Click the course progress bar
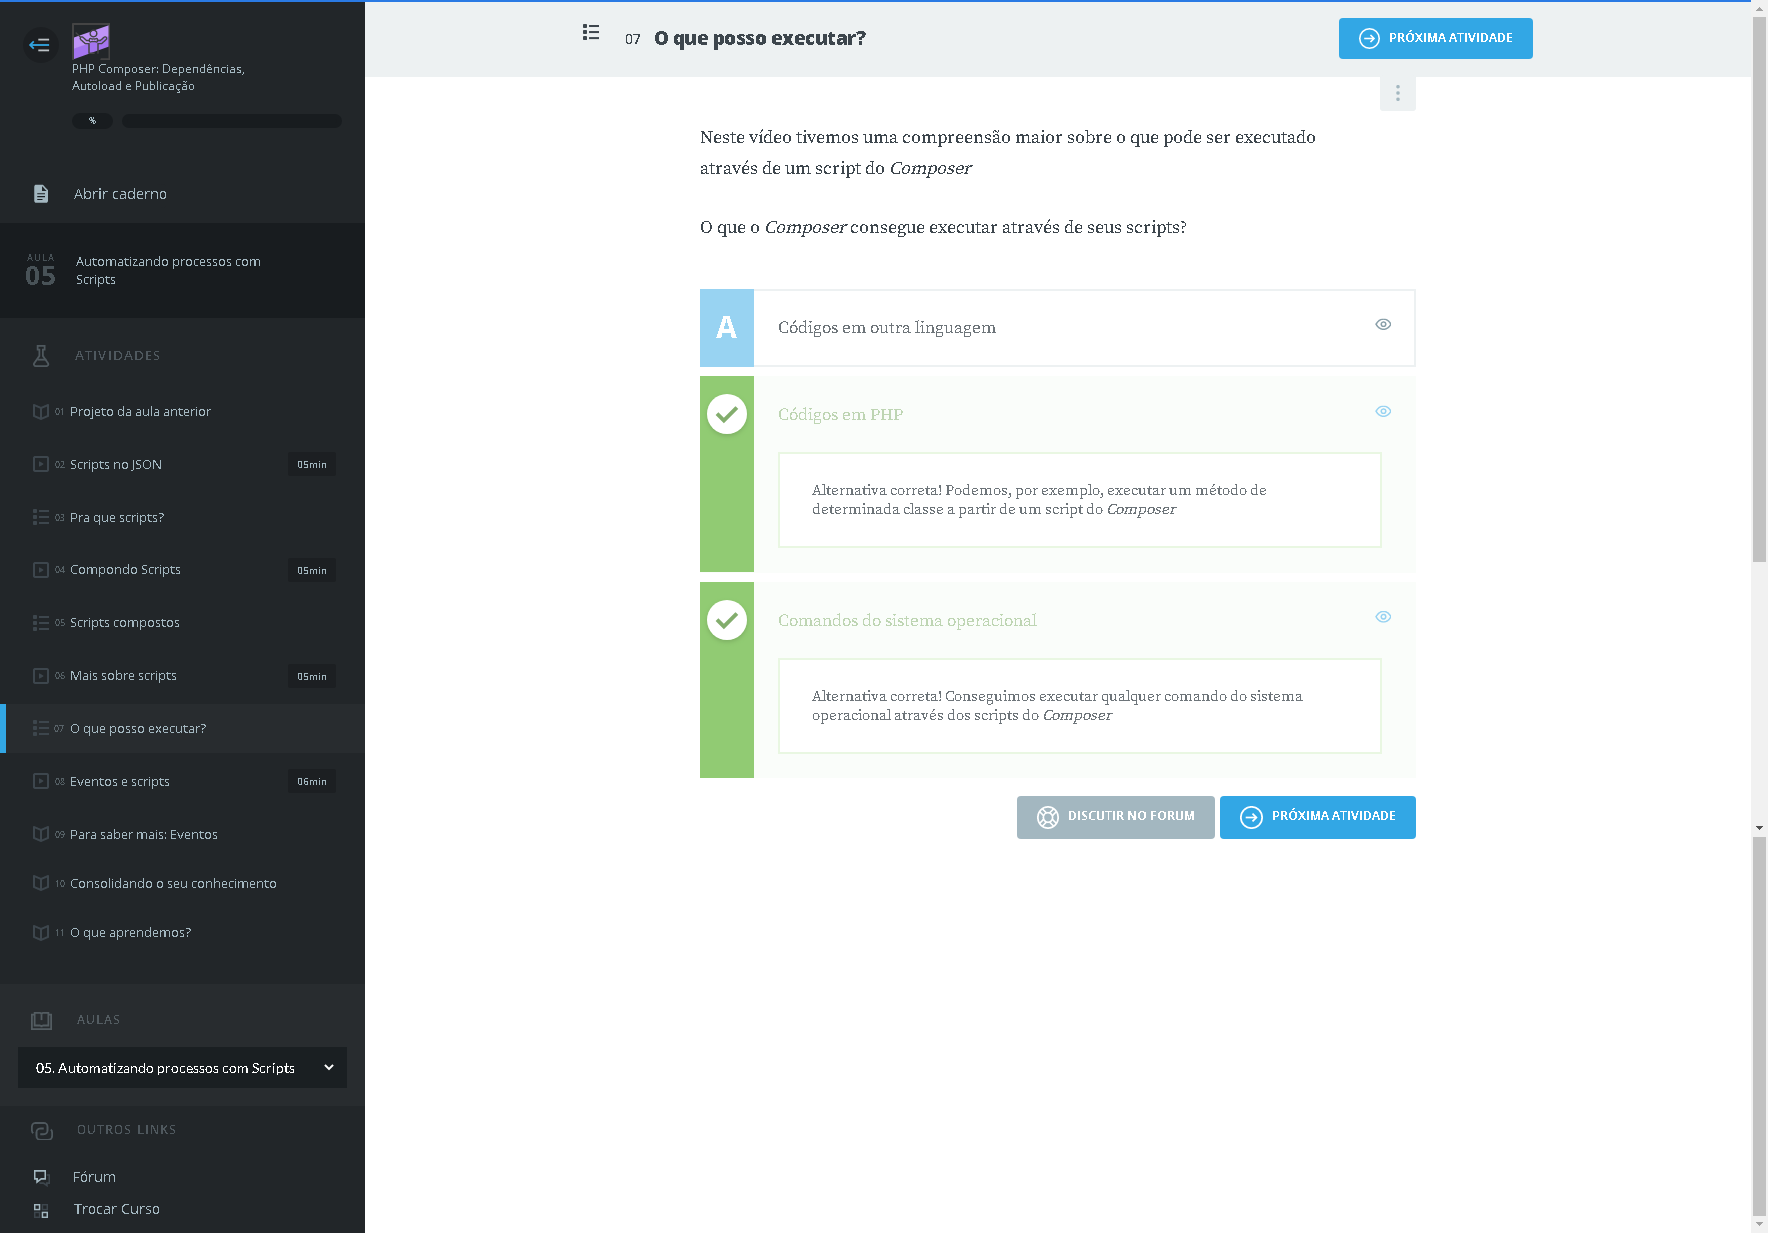The width and height of the screenshot is (1768, 1233). 231,121
